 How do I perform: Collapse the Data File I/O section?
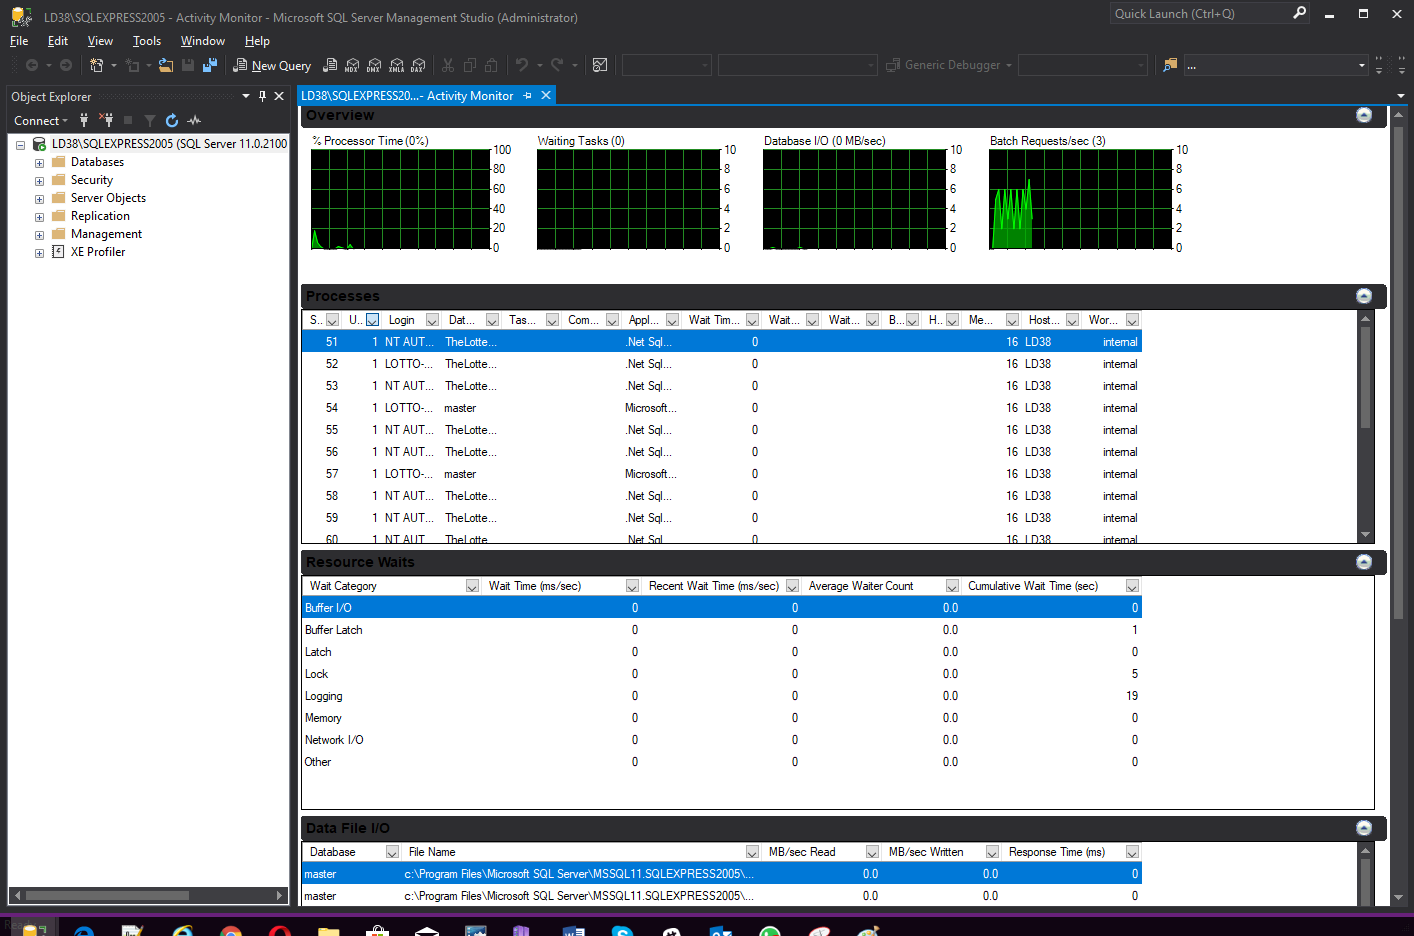[x=1364, y=828]
